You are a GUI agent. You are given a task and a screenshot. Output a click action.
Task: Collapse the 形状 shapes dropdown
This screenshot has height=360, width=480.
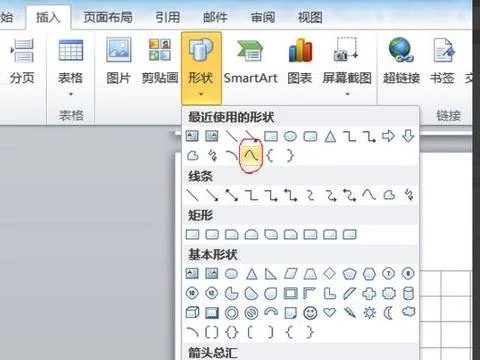click(x=201, y=67)
